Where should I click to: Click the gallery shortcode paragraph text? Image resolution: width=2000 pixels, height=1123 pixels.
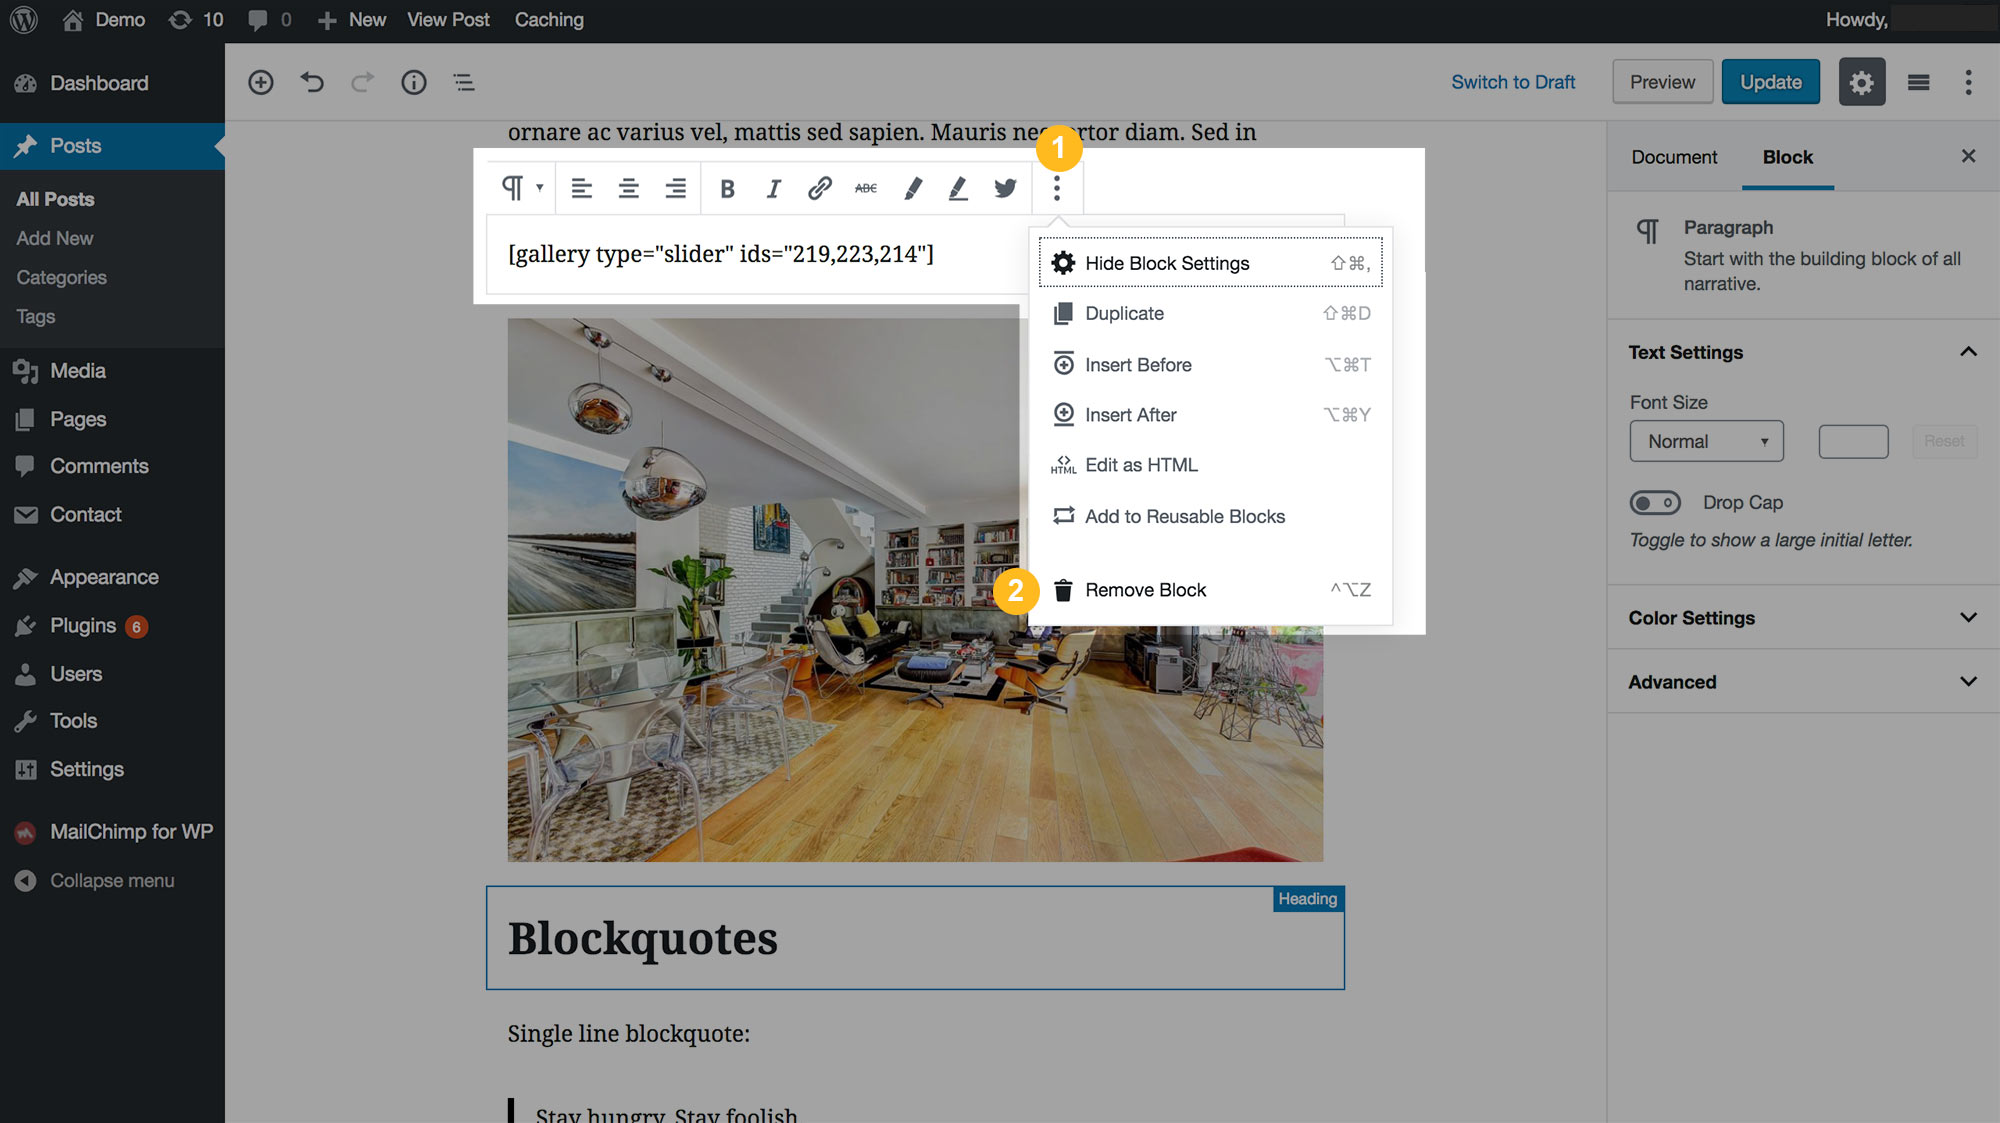coord(720,254)
